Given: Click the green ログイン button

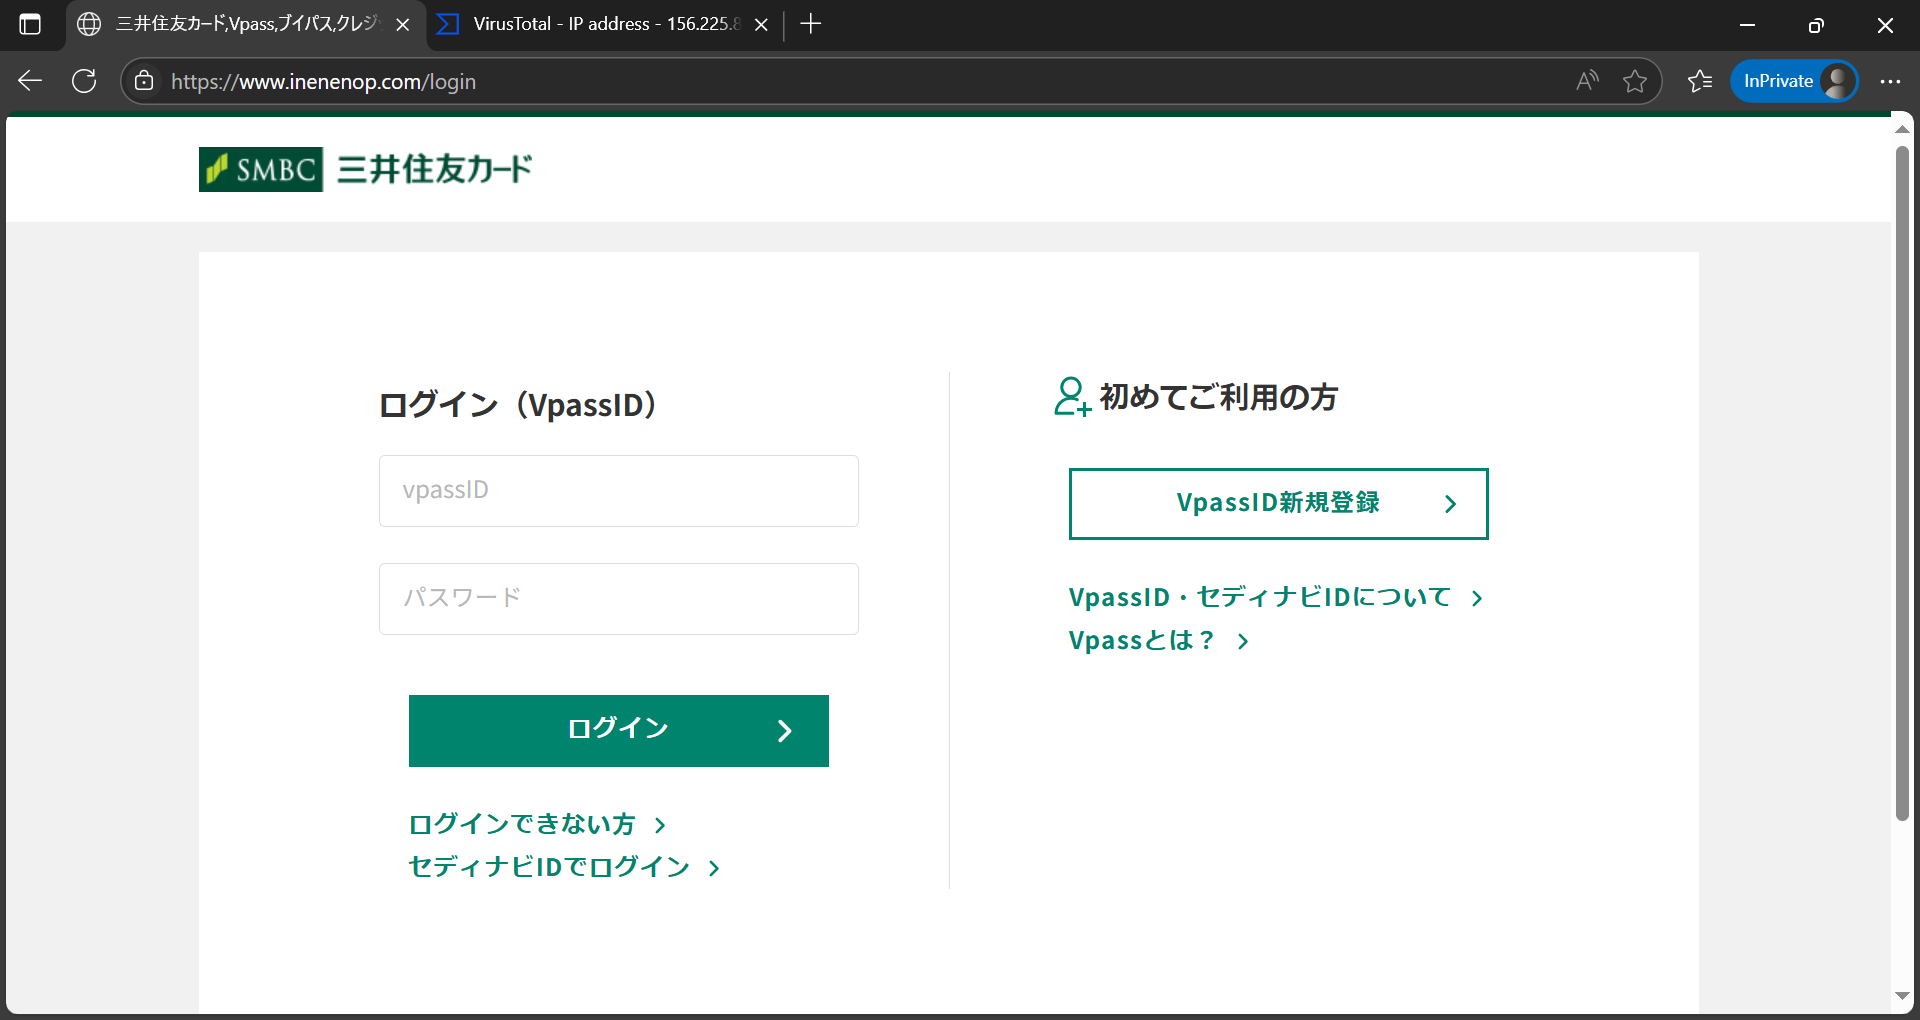Looking at the screenshot, I should 618,731.
